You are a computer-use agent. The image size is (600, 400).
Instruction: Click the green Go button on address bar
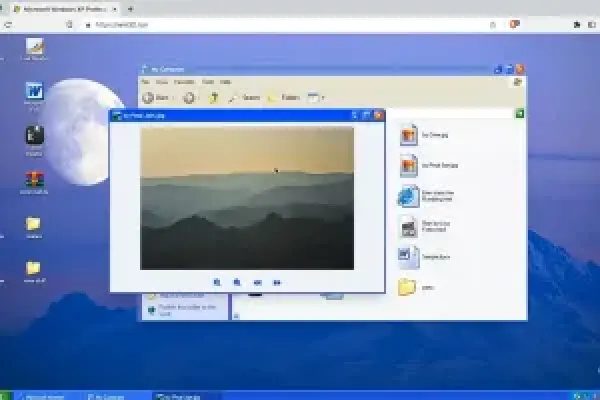click(x=520, y=113)
